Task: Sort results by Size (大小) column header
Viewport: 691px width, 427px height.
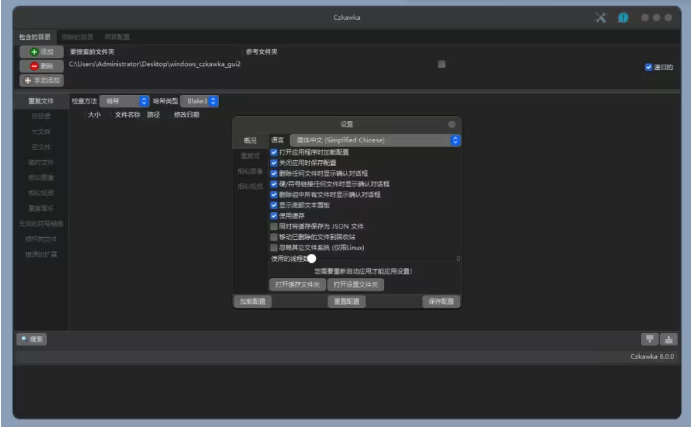Action: [94, 115]
